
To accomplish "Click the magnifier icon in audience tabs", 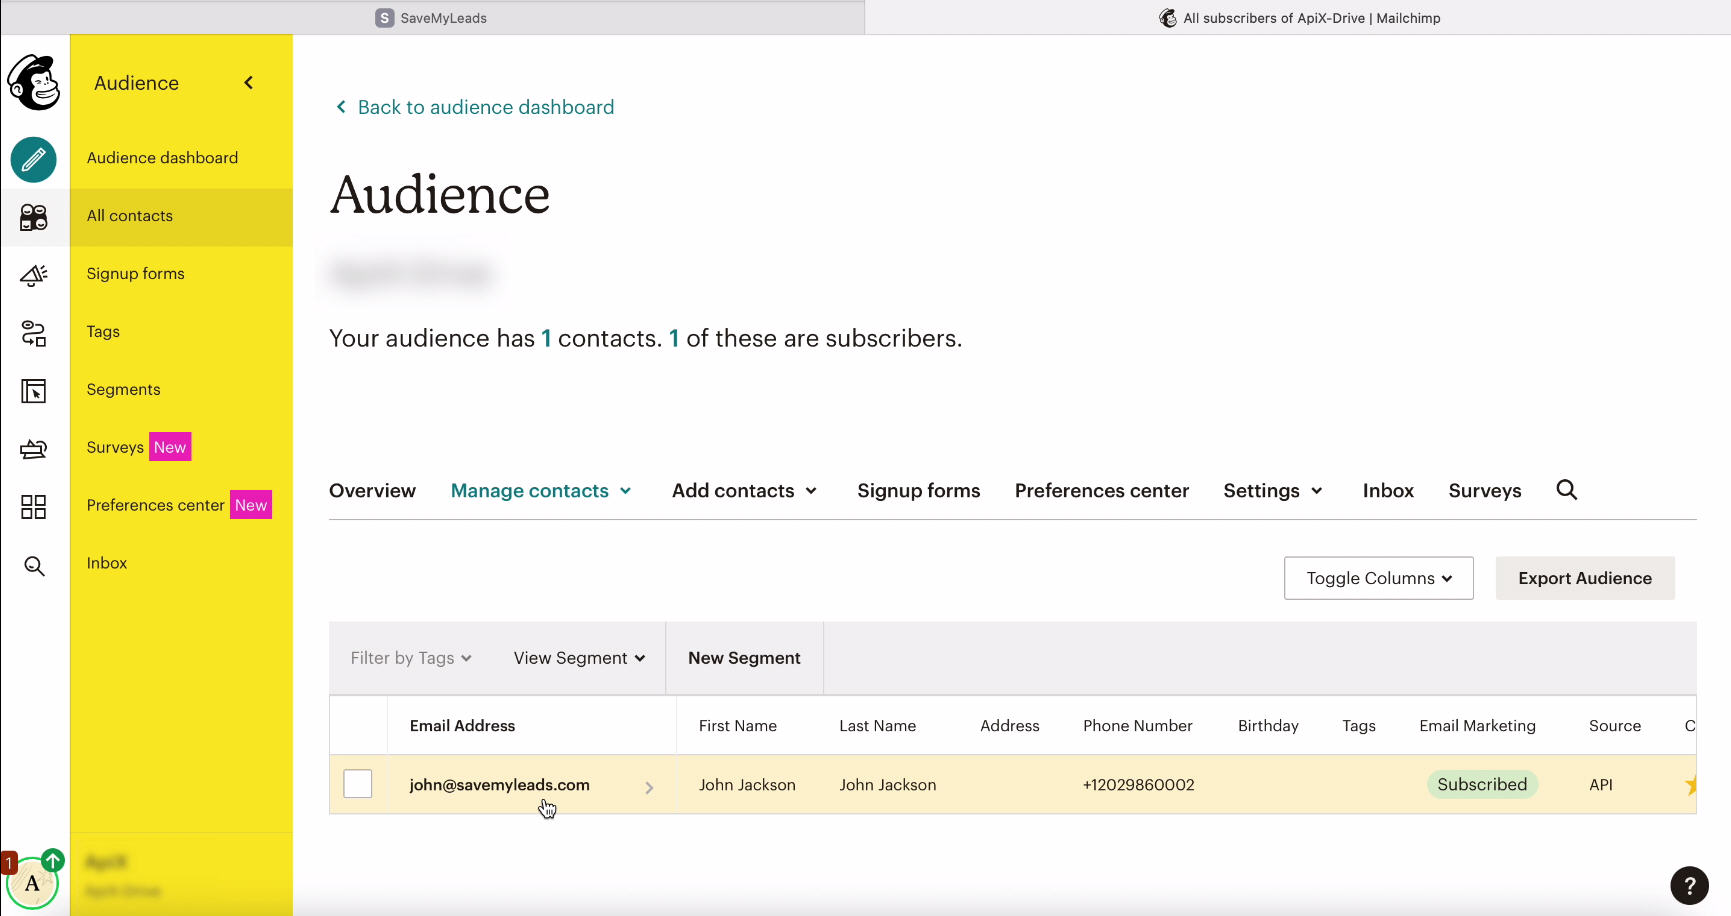I will pyautogui.click(x=1567, y=490).
